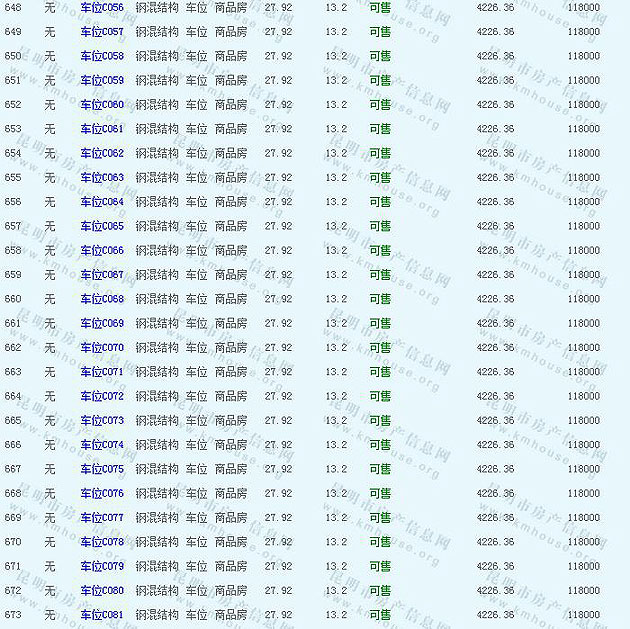The width and height of the screenshot is (630, 629).
Task: View 车位C078 parking space
Action: [102, 542]
